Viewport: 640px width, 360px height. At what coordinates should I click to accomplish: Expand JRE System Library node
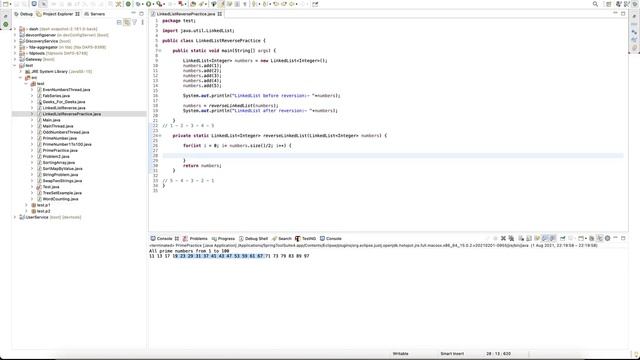point(21,71)
